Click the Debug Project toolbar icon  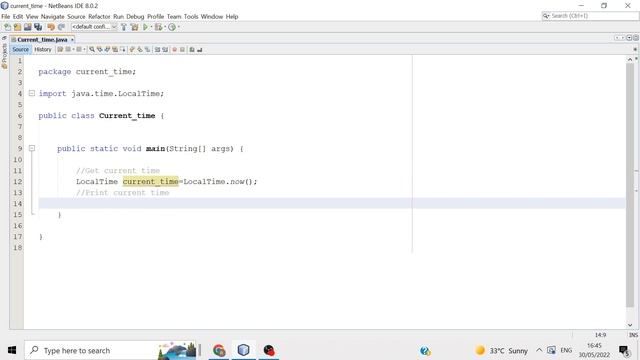click(x=158, y=27)
